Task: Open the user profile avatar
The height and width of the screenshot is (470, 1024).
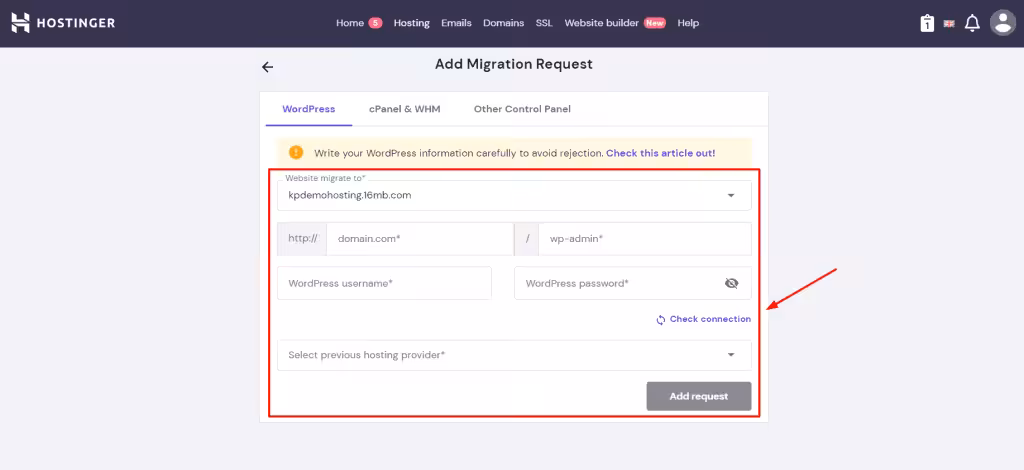Action: [1002, 23]
